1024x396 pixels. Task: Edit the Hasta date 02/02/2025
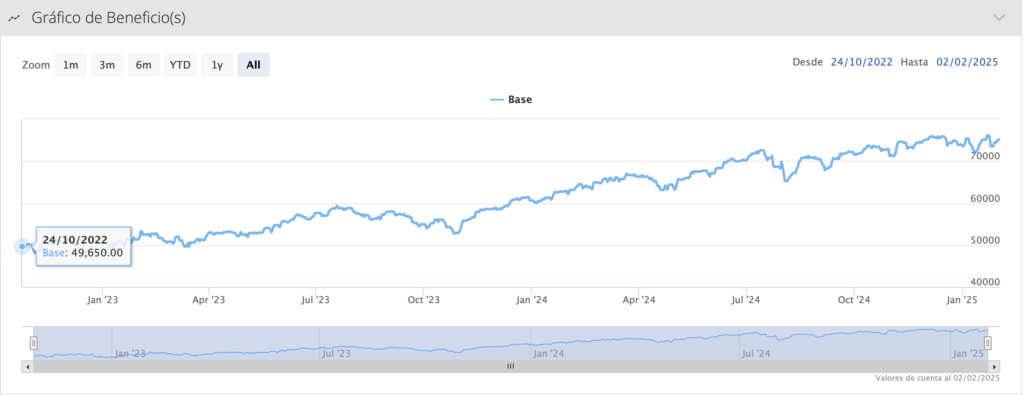tap(967, 62)
